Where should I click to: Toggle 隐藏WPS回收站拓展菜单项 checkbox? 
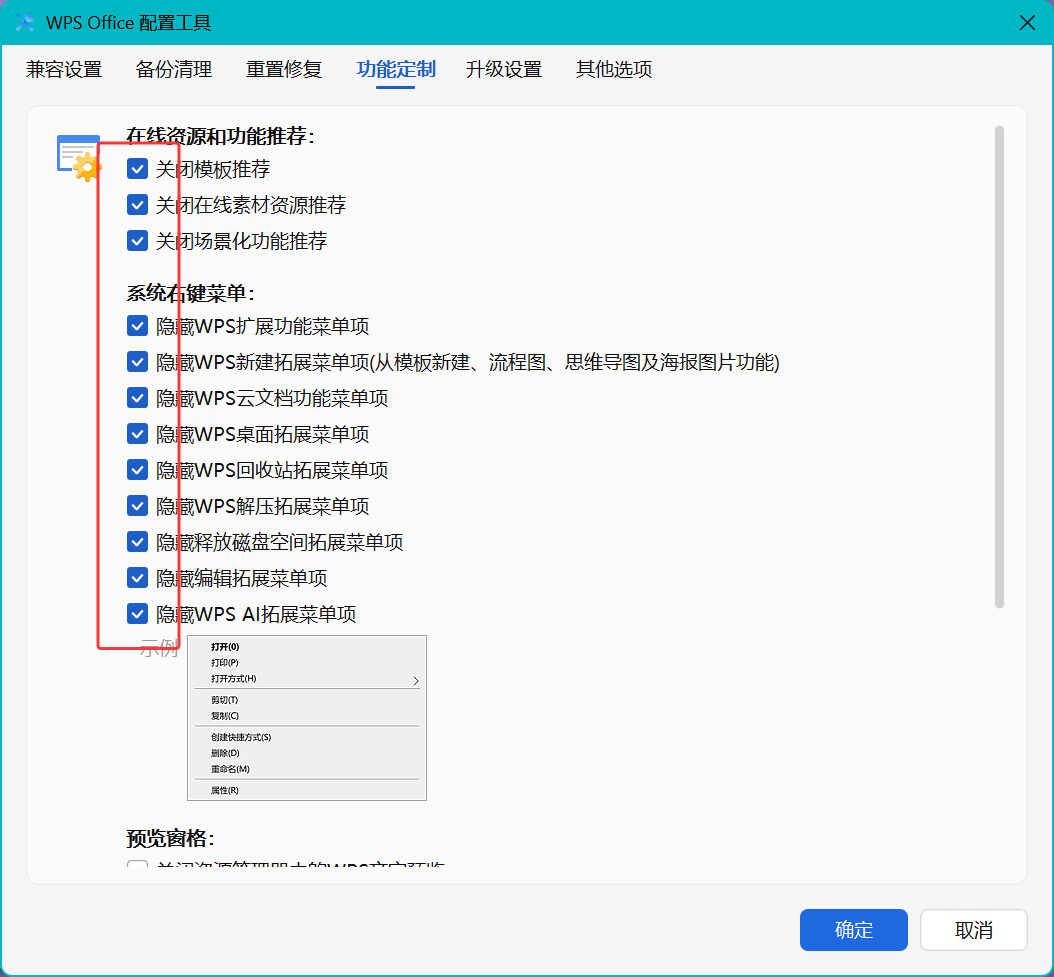tap(137, 470)
